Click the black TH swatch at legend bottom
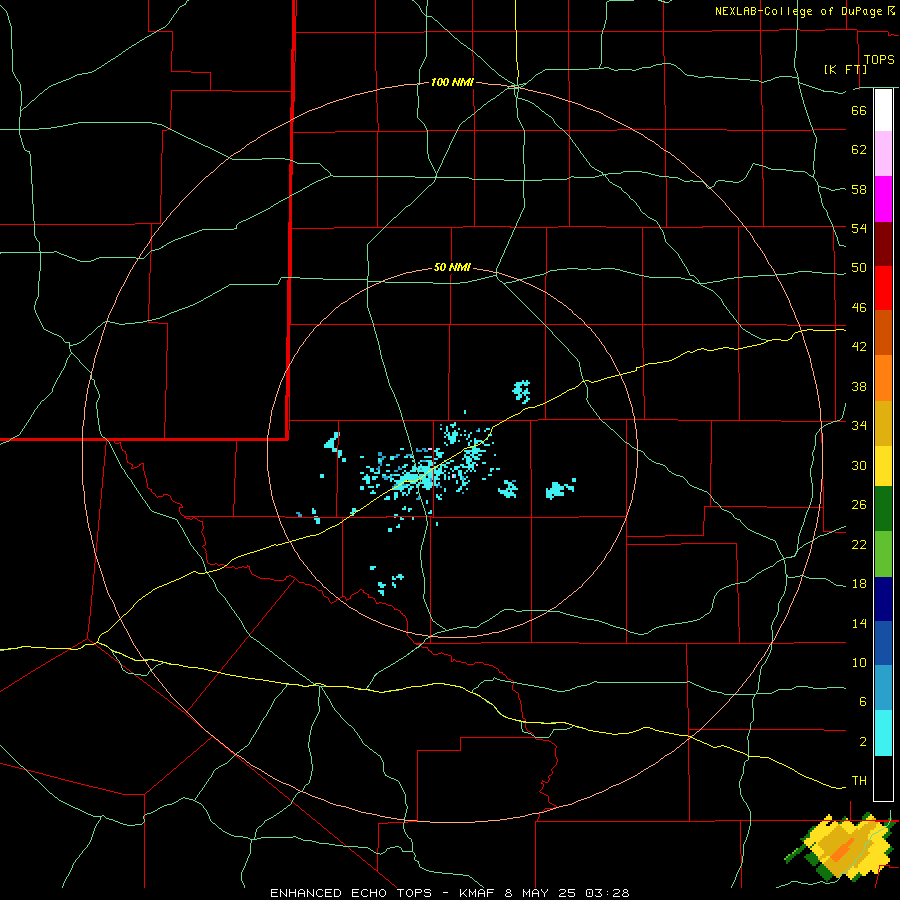This screenshot has width=900, height=900. coord(883,778)
